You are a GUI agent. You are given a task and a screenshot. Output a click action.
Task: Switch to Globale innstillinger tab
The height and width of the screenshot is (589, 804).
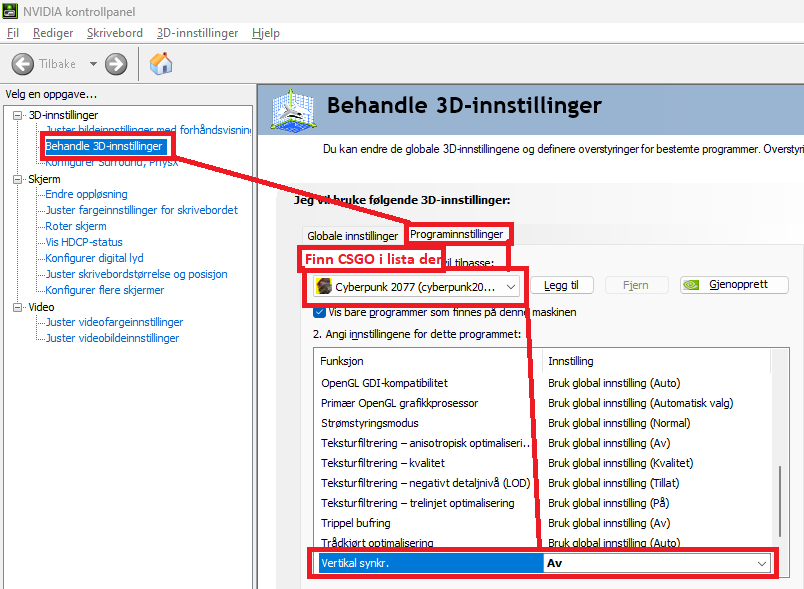point(352,236)
